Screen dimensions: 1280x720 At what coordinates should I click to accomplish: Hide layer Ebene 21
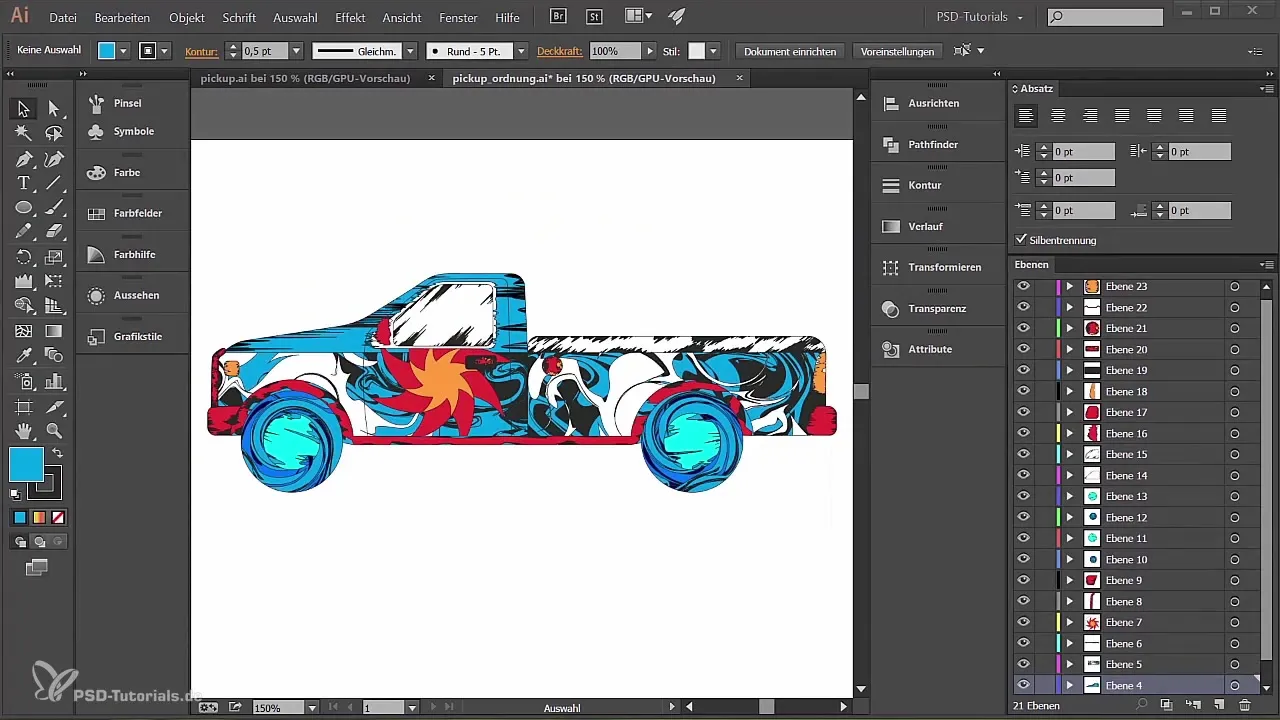(1023, 328)
